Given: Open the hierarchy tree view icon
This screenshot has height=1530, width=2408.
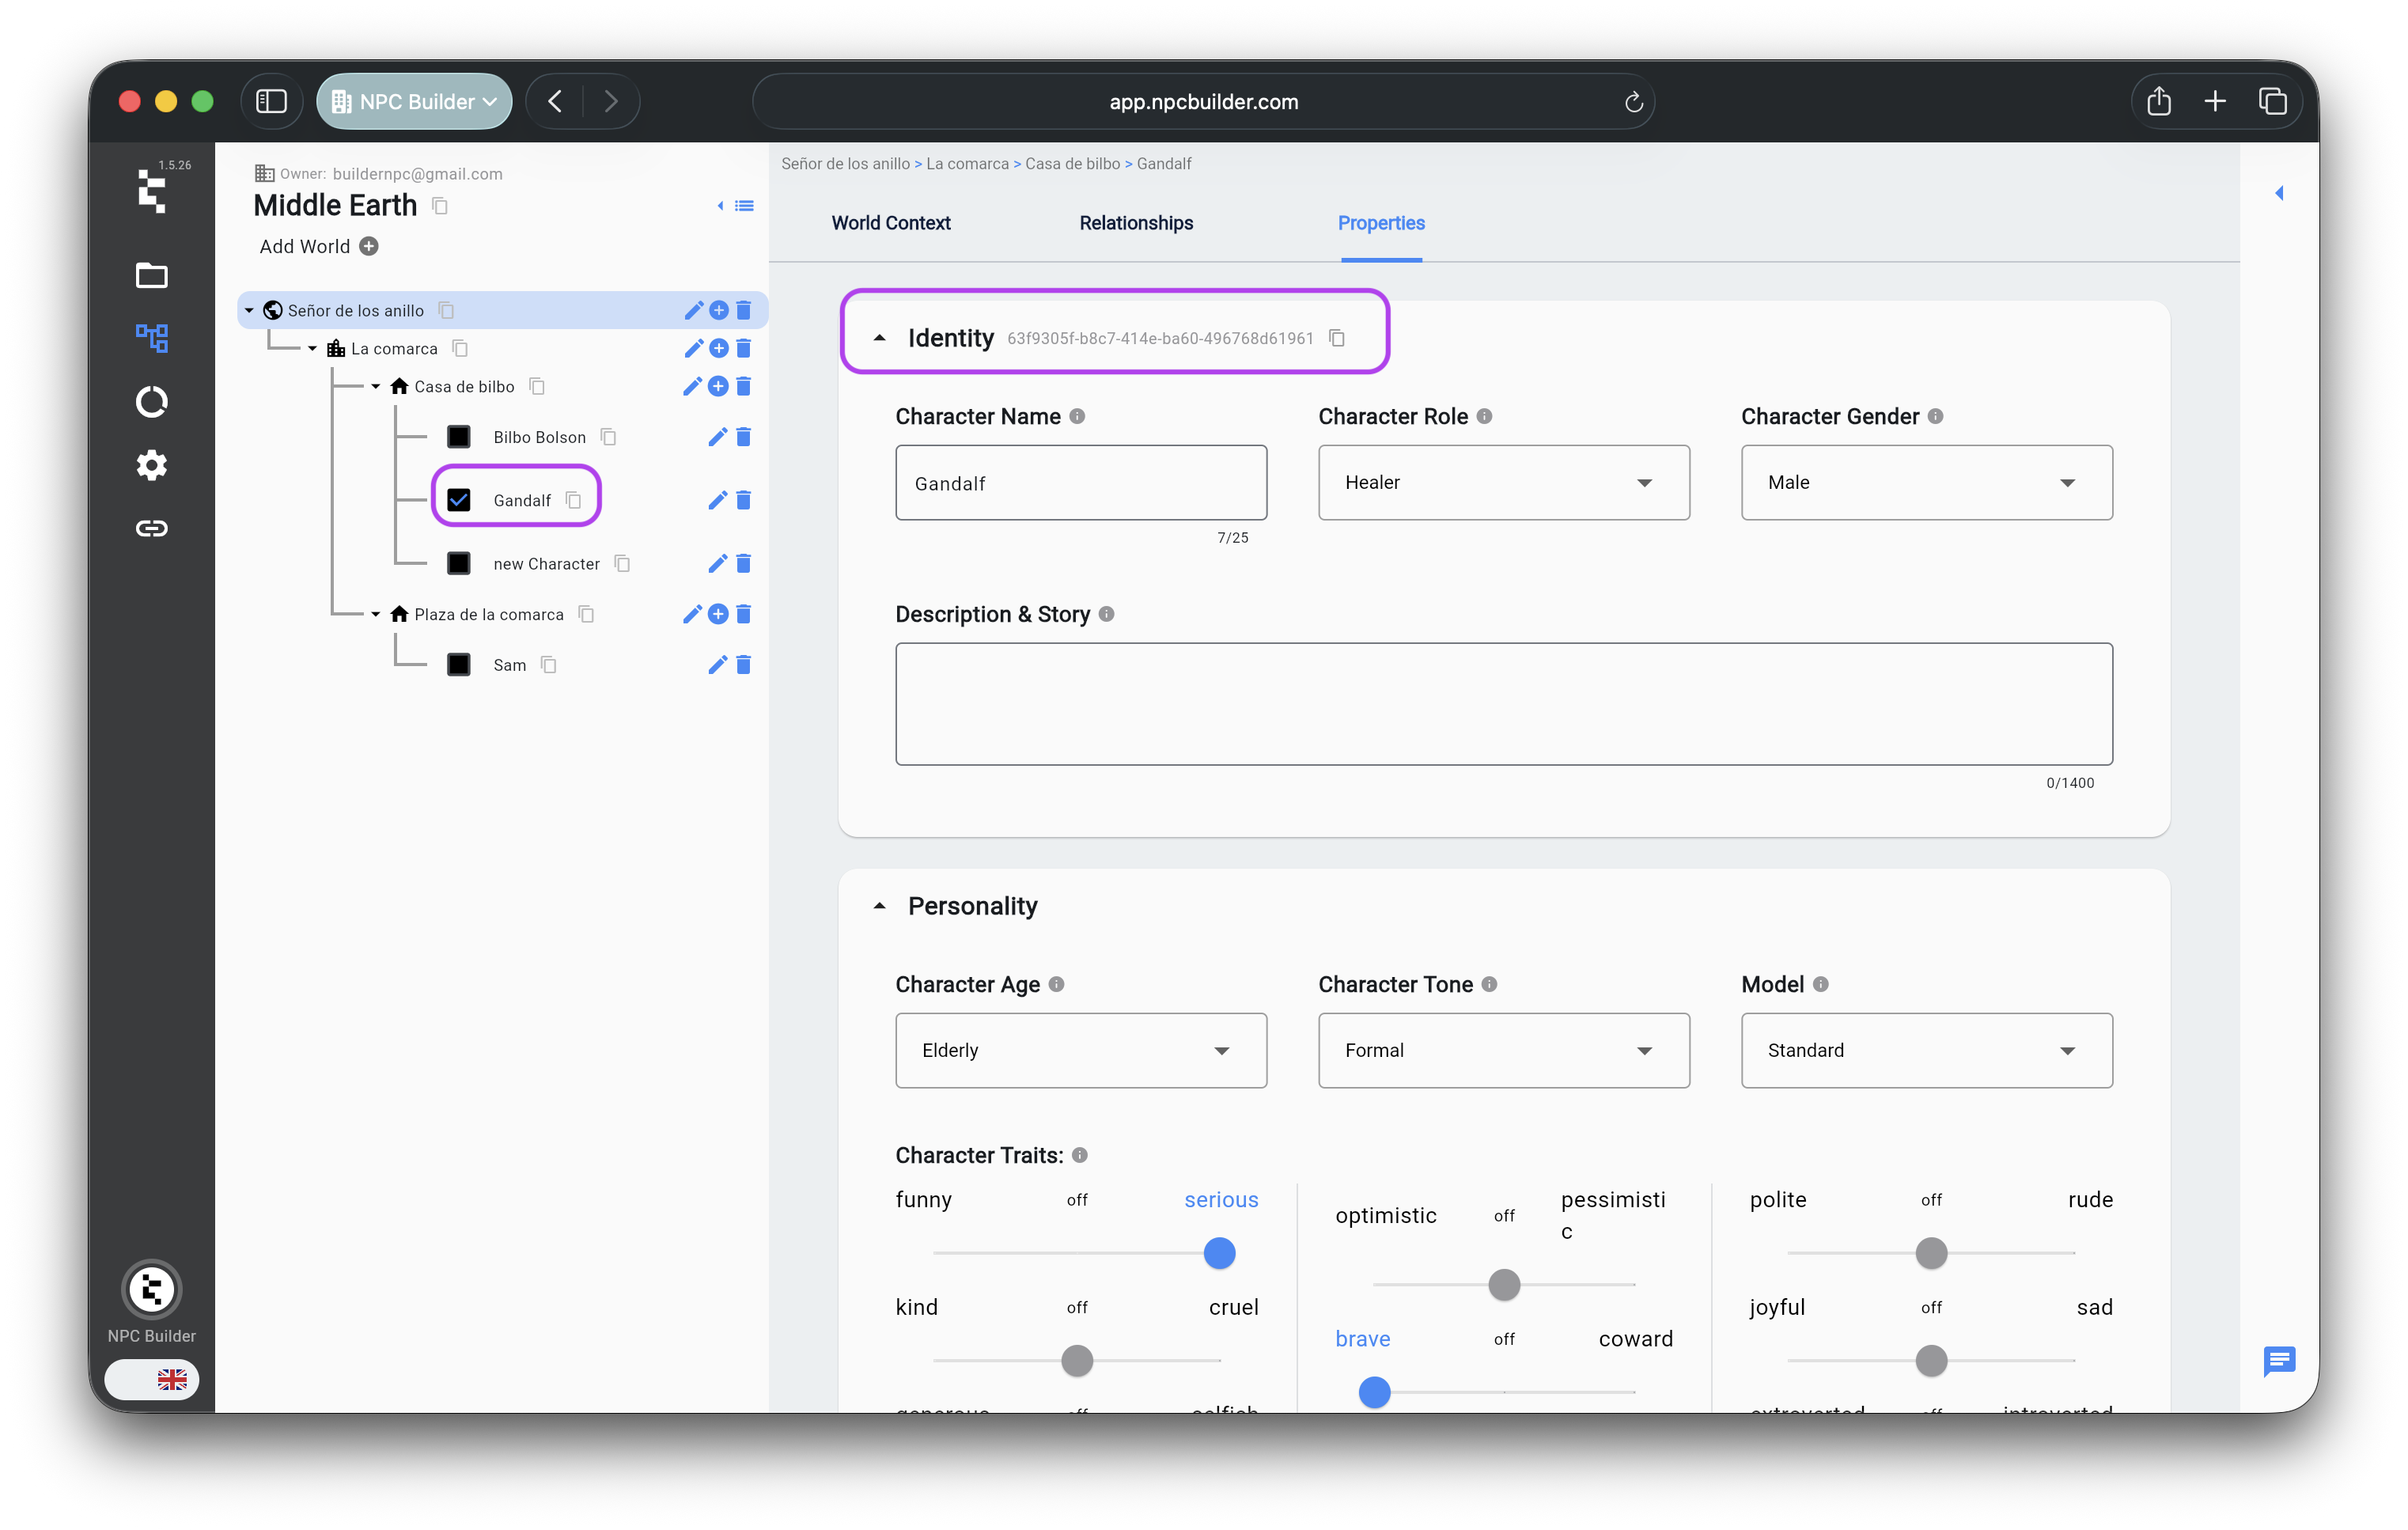Looking at the screenshot, I should pos(151,338).
